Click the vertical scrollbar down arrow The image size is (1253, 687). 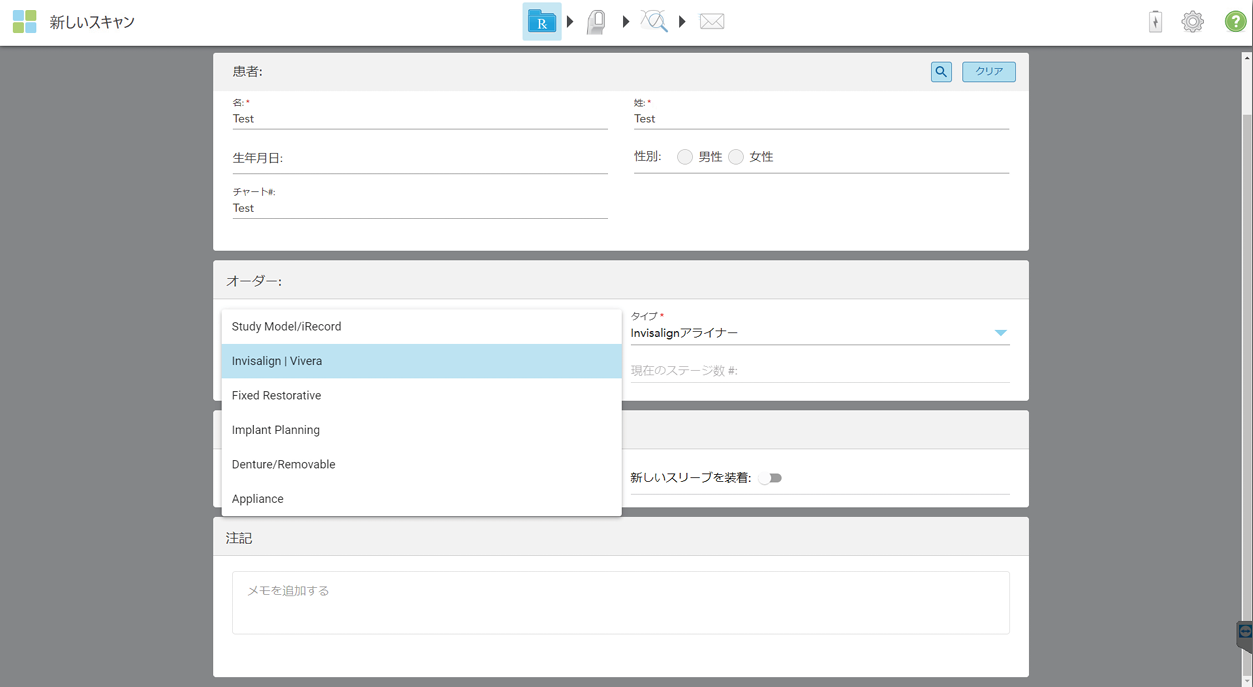[1246, 679]
